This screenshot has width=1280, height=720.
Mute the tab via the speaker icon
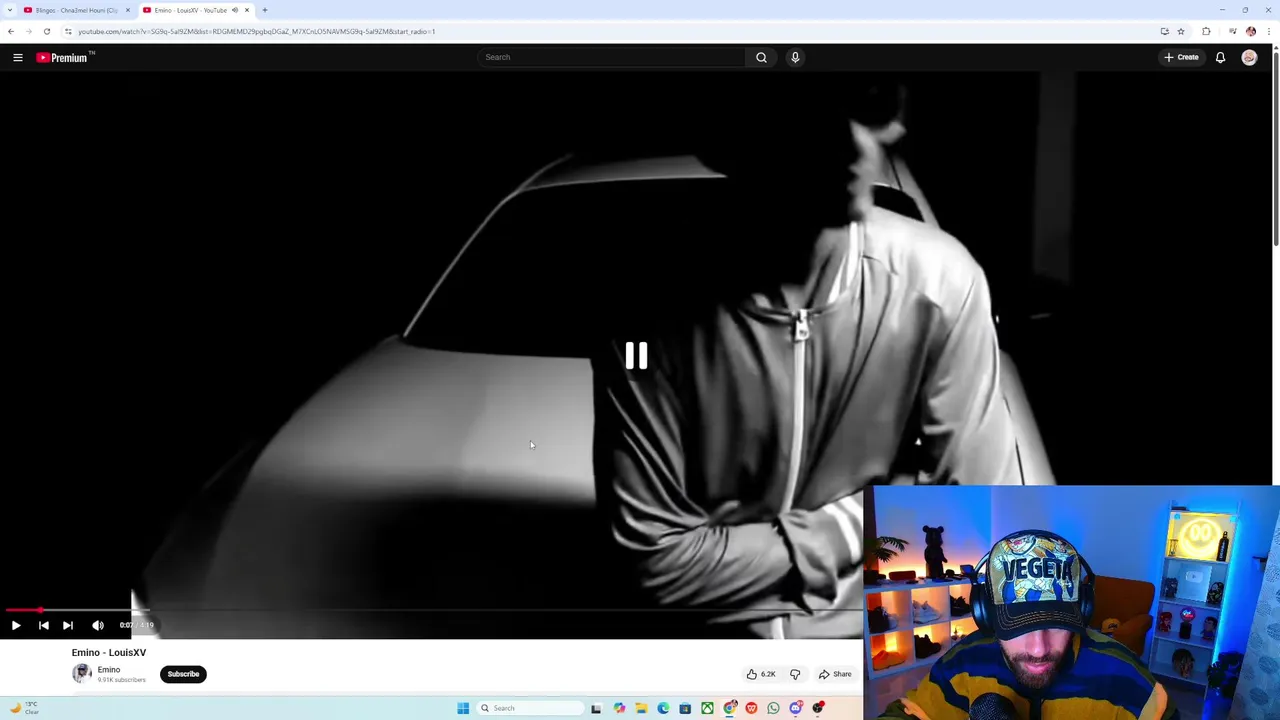click(235, 10)
